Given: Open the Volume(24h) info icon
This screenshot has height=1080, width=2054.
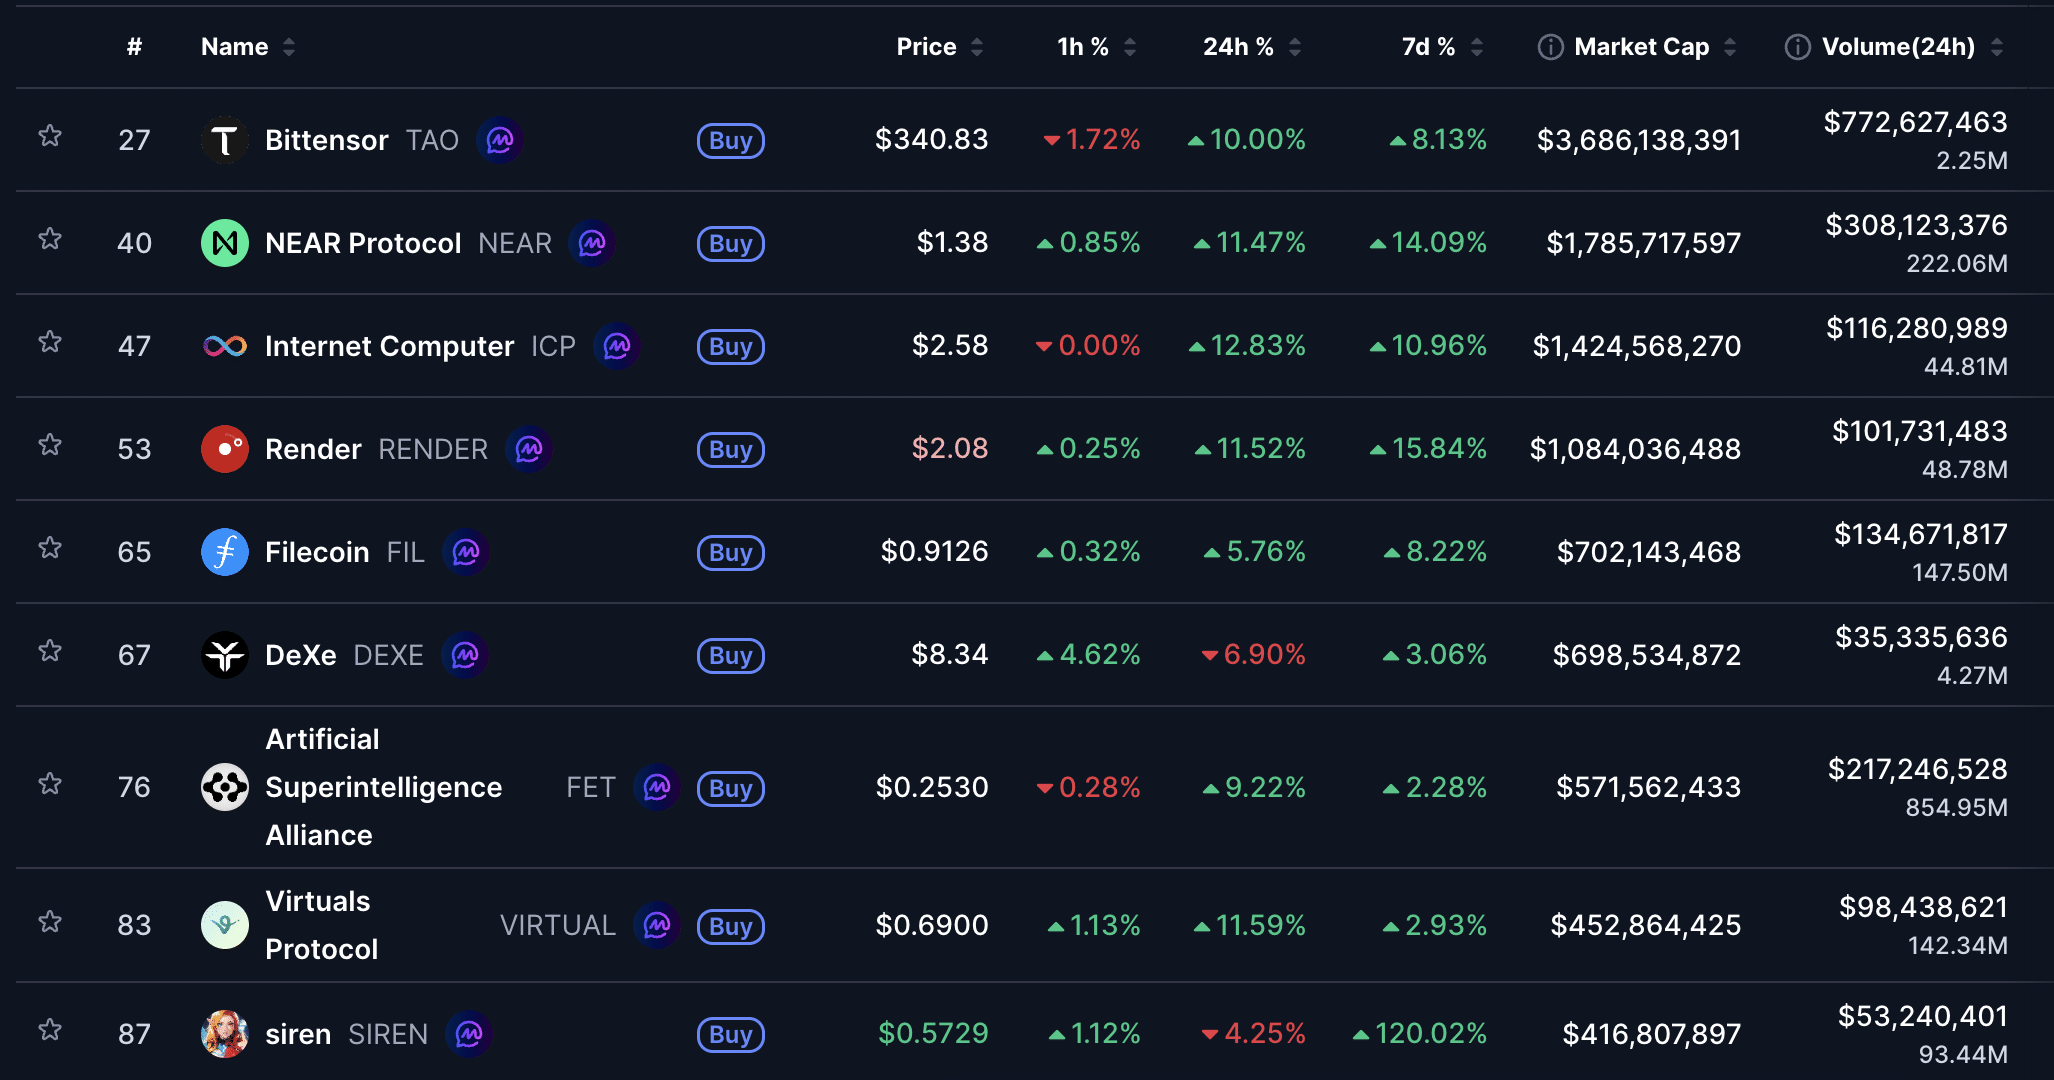Looking at the screenshot, I should coord(1797,47).
